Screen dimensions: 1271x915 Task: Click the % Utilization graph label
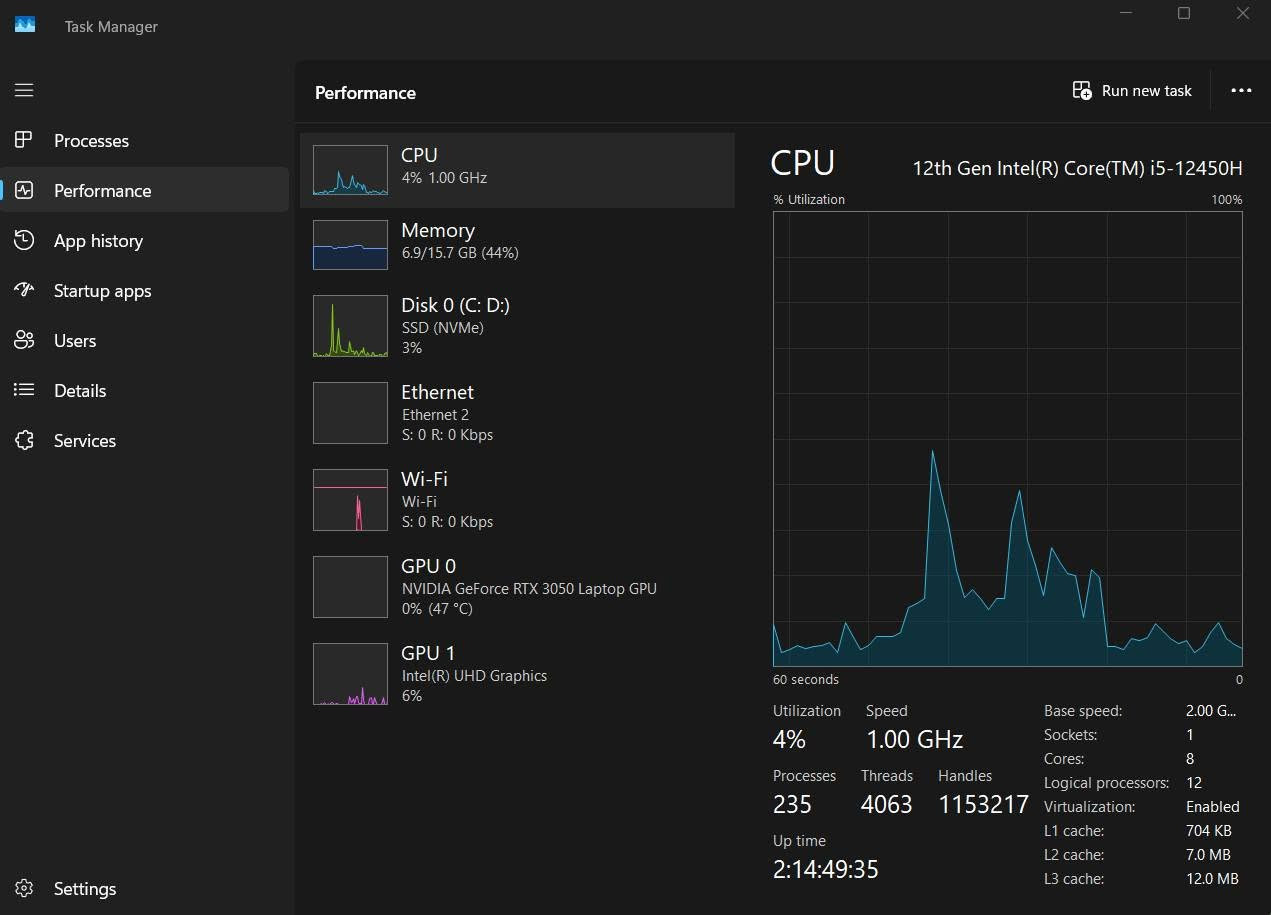pyautogui.click(x=809, y=200)
